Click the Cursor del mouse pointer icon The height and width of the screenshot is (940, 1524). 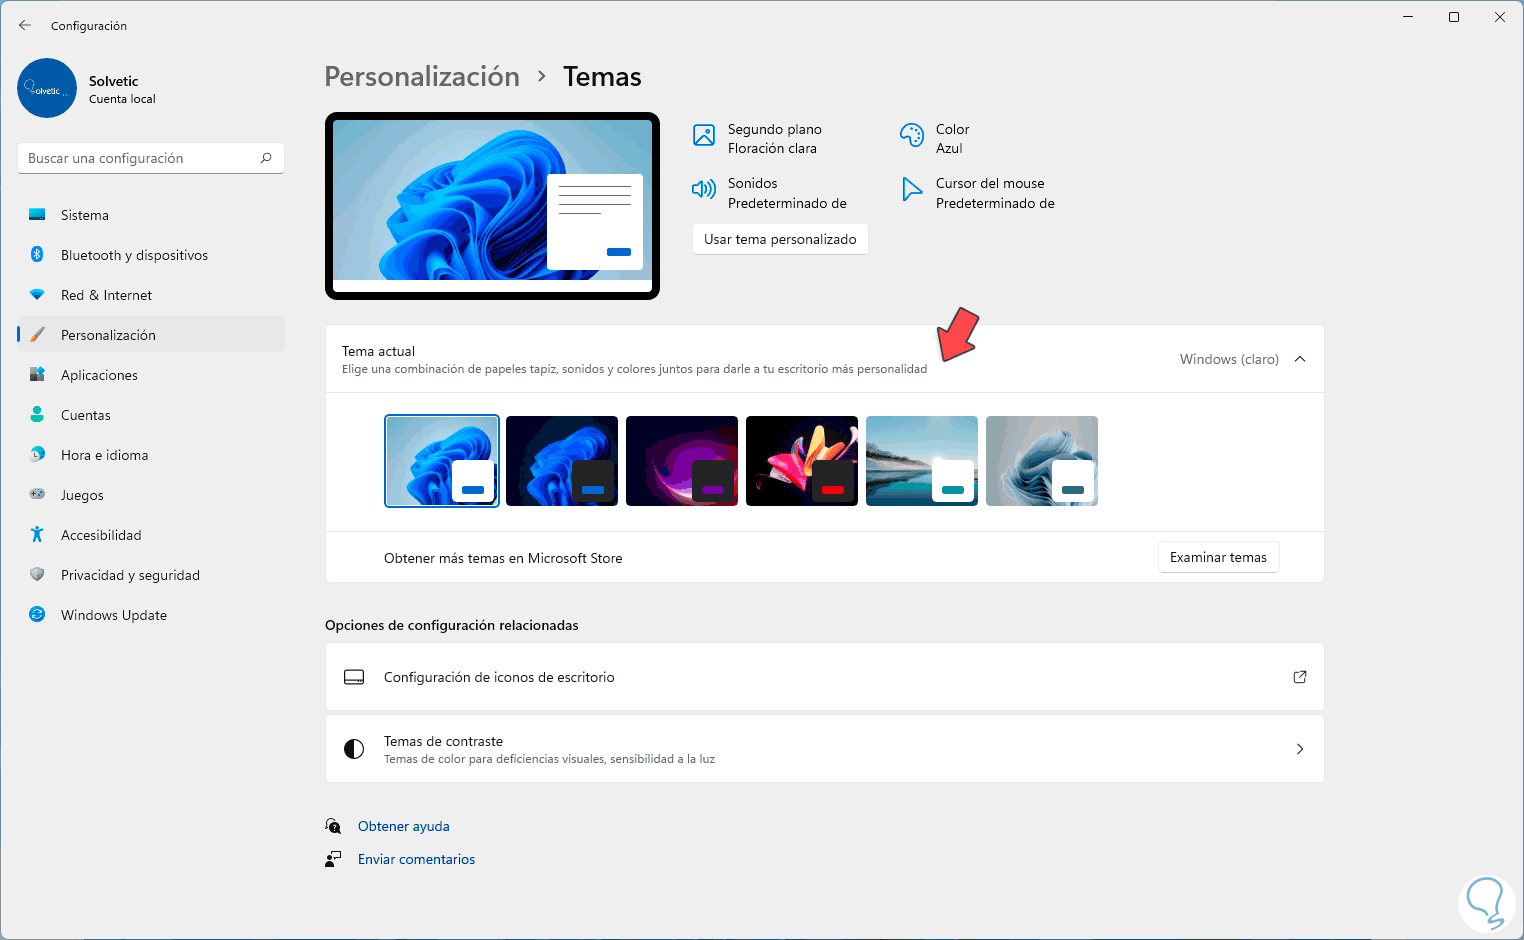[912, 189]
